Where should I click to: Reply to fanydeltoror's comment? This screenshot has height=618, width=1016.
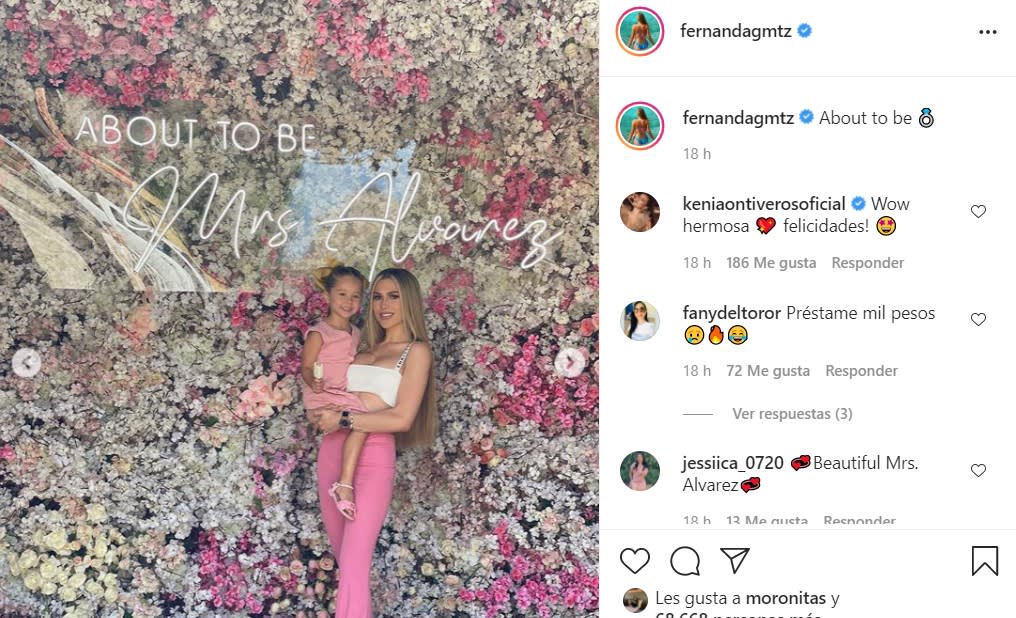(861, 371)
